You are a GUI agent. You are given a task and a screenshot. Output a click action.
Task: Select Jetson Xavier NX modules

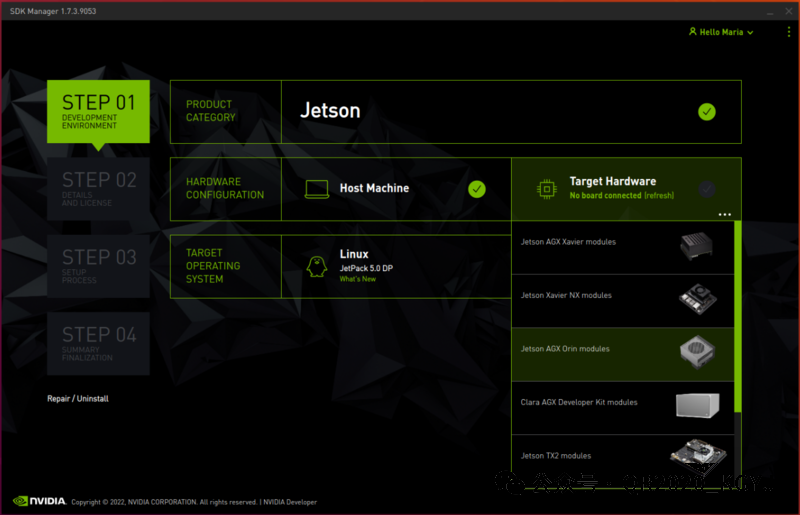(x=622, y=301)
